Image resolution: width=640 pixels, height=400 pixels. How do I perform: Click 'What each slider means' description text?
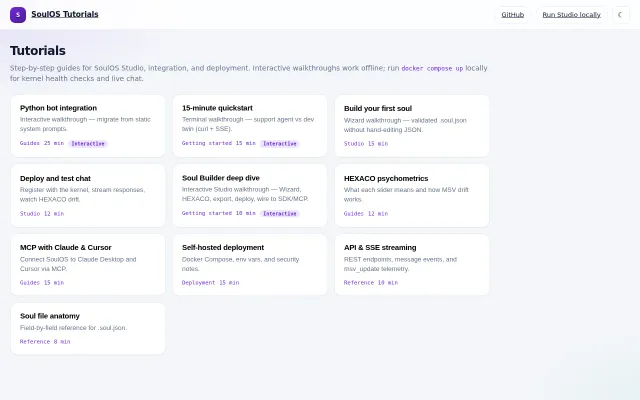(x=406, y=194)
